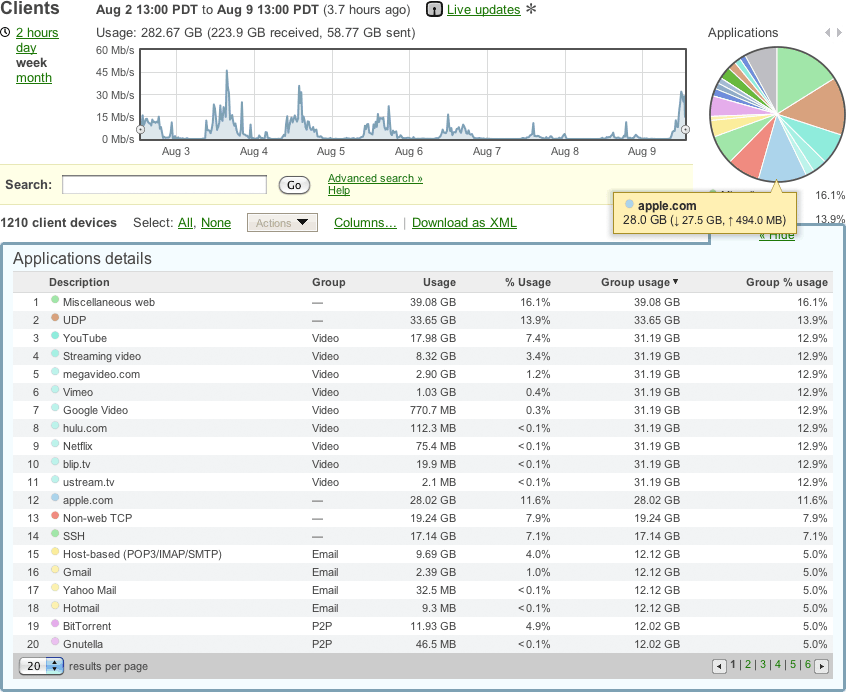Click the YouTube row description

[x=85, y=338]
